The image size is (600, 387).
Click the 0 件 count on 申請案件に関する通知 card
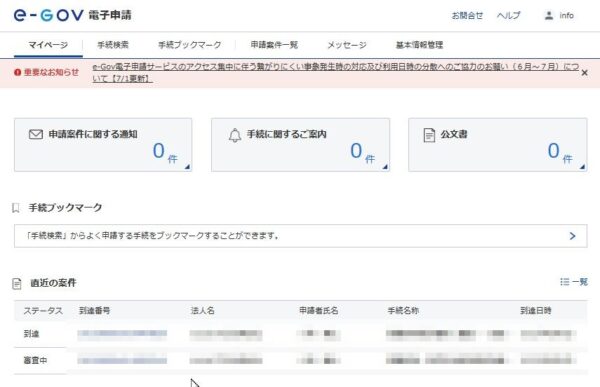(165, 152)
